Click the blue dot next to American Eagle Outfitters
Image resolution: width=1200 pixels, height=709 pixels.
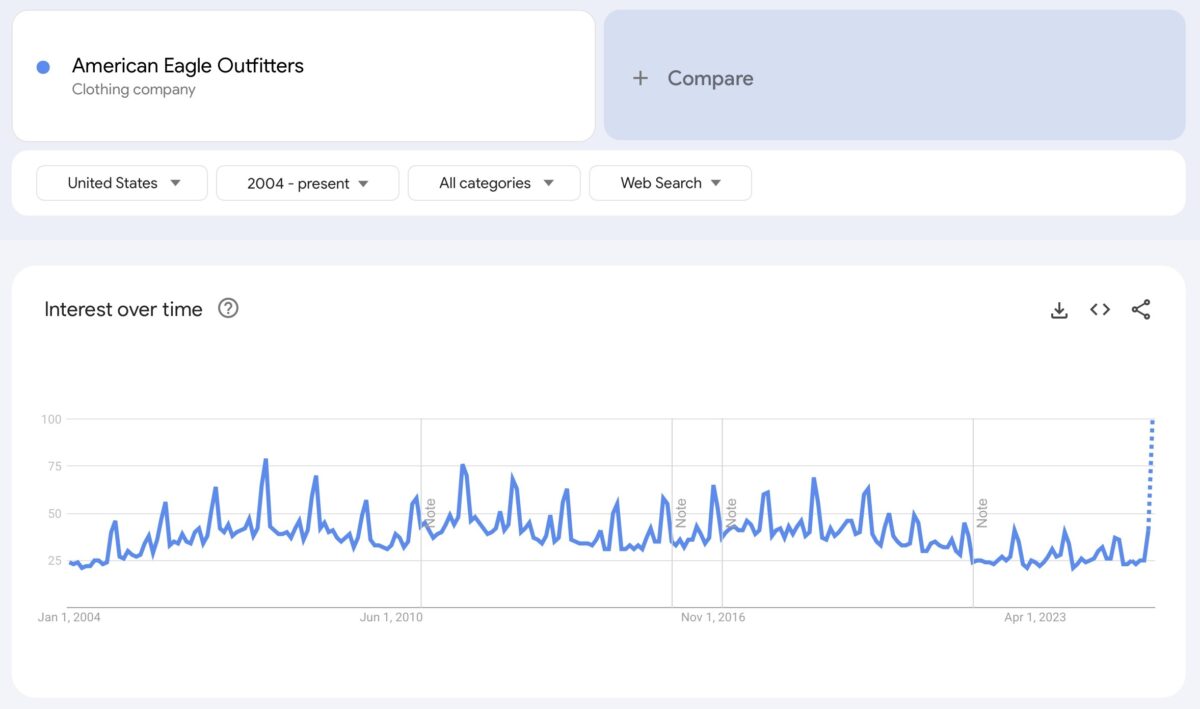43,65
